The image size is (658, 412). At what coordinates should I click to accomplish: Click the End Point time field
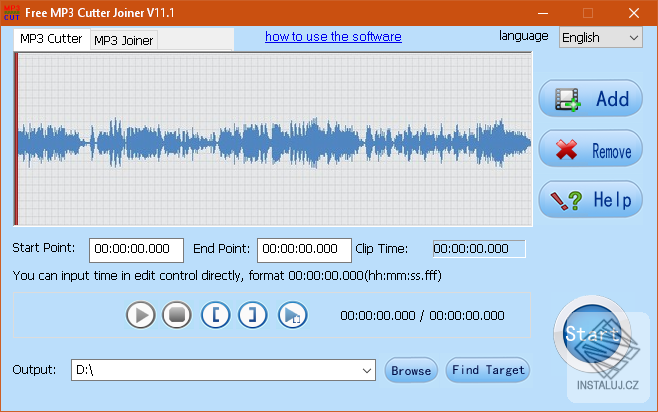pyautogui.click(x=304, y=250)
